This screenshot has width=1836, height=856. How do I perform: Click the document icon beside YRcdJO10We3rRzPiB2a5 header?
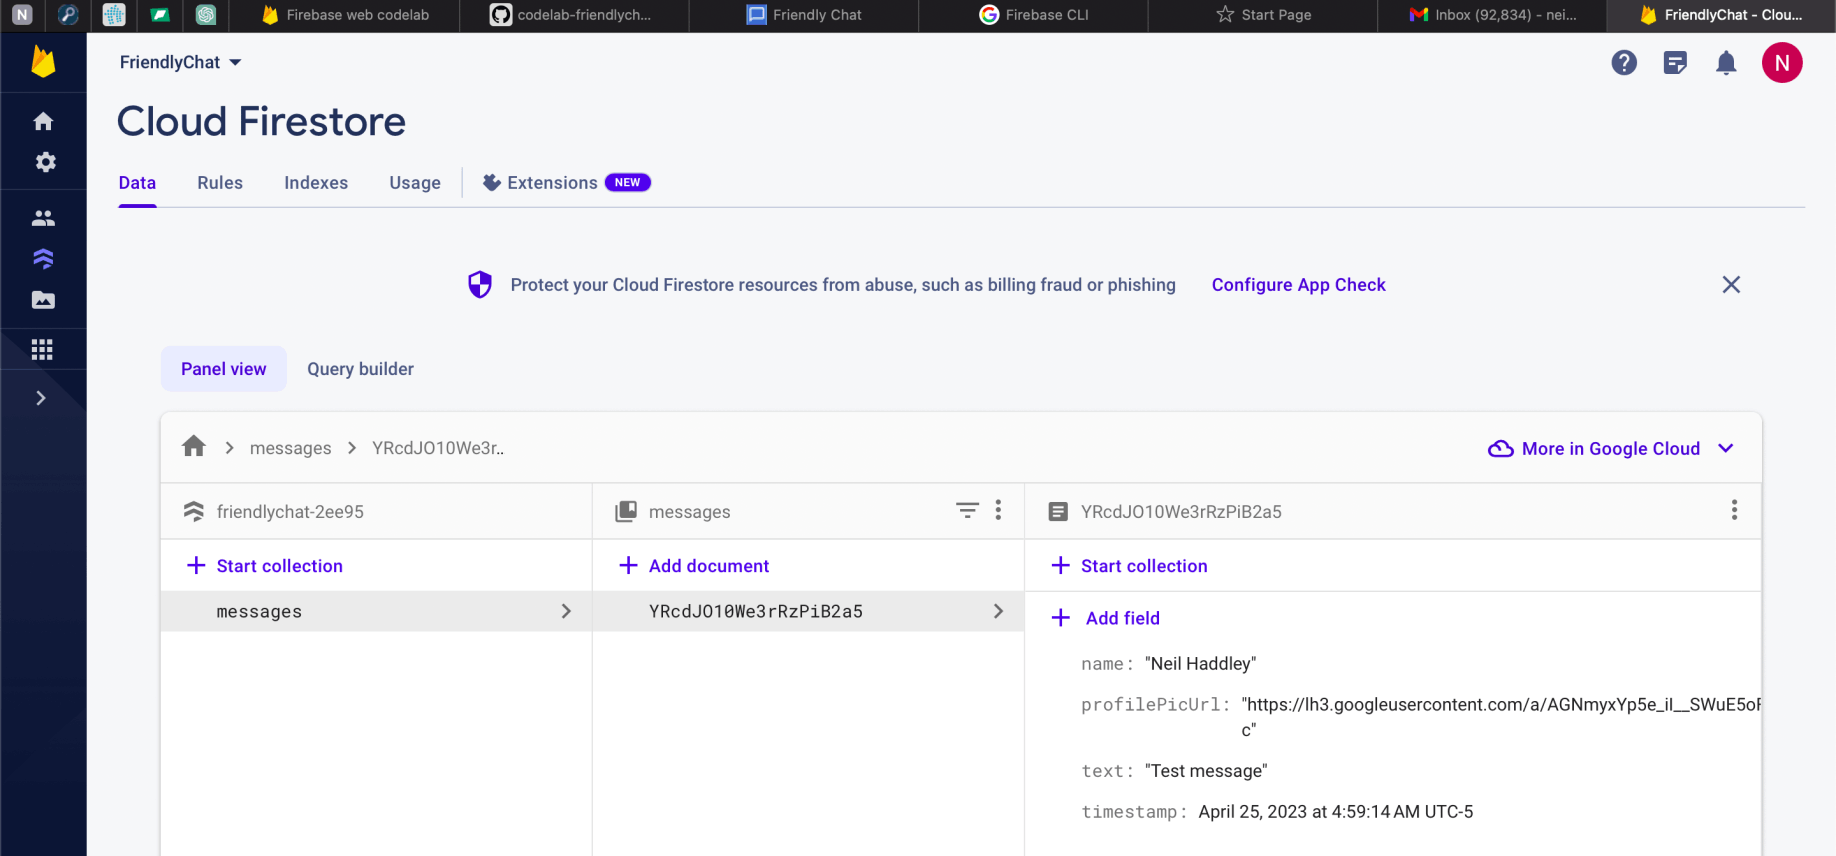(1058, 512)
